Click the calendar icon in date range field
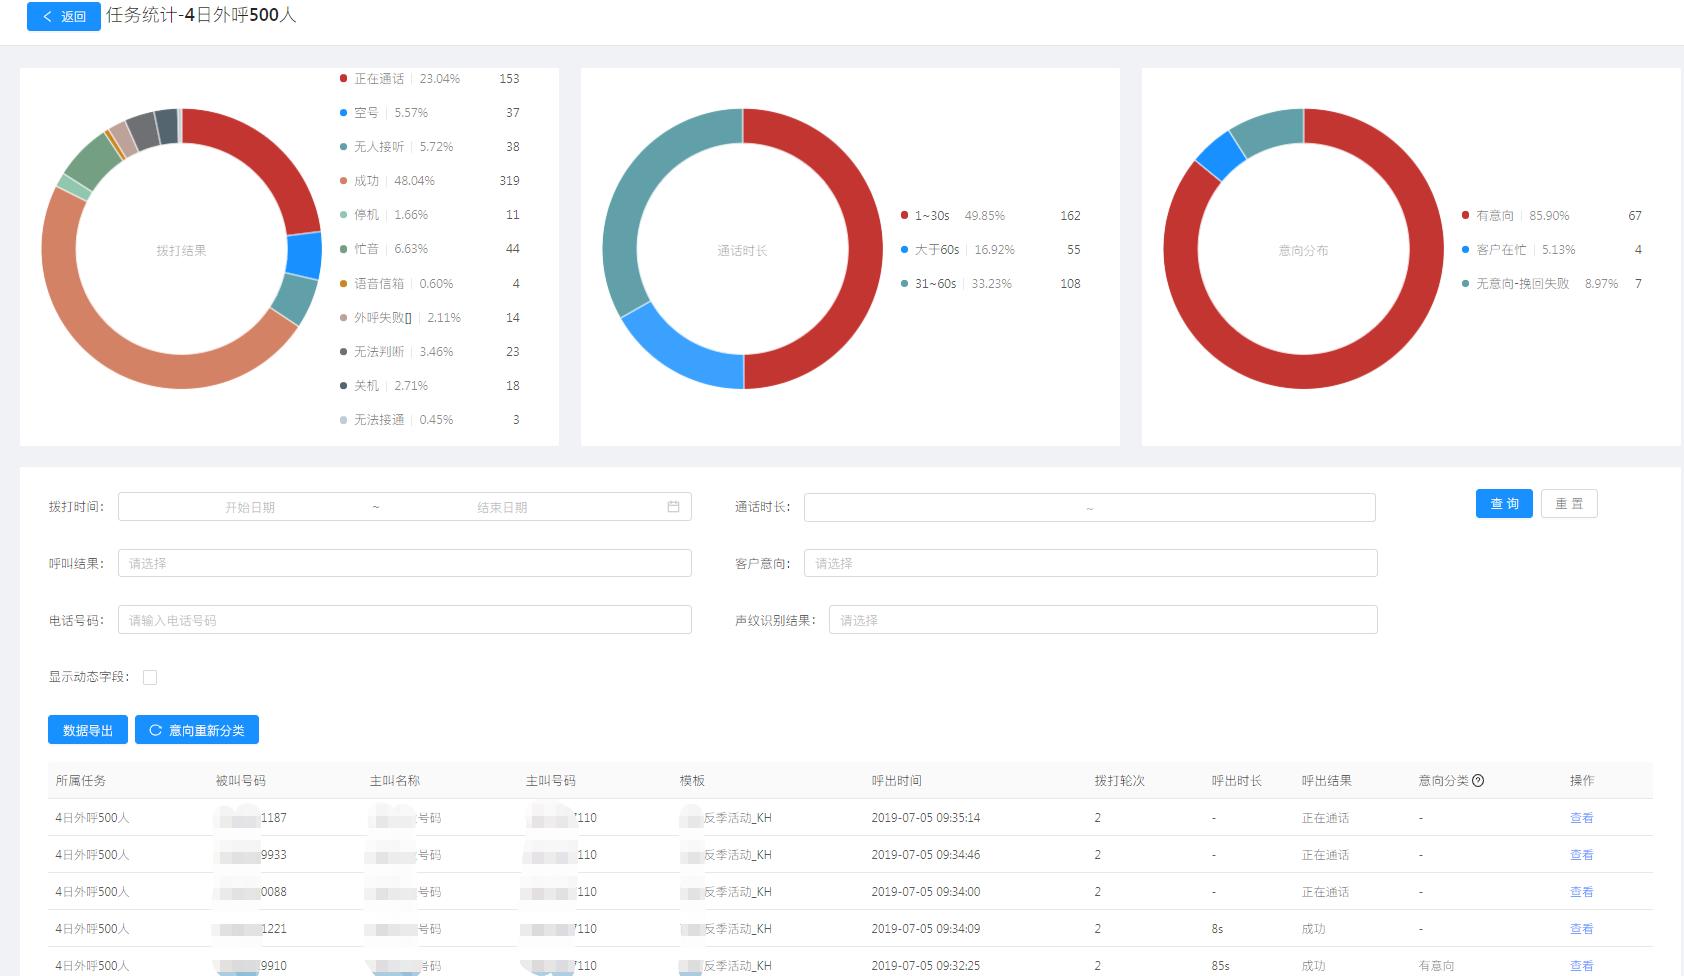 pyautogui.click(x=673, y=507)
